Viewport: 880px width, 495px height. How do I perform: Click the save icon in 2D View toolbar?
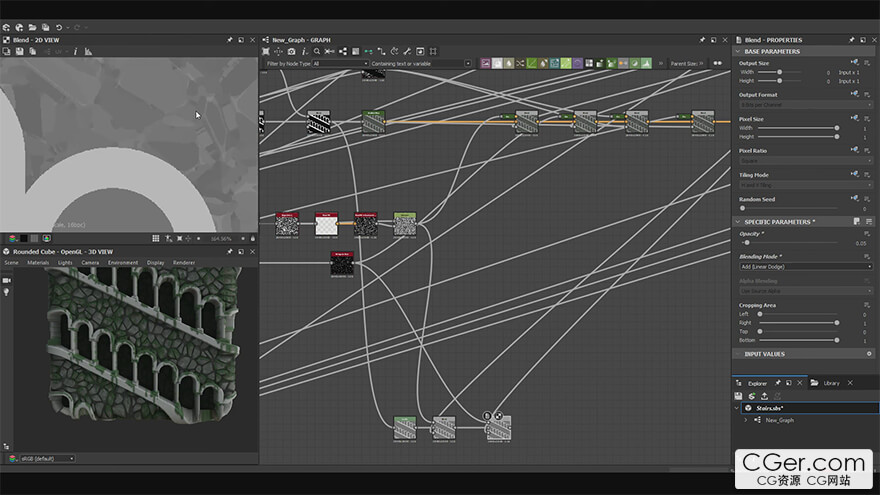tap(20, 51)
